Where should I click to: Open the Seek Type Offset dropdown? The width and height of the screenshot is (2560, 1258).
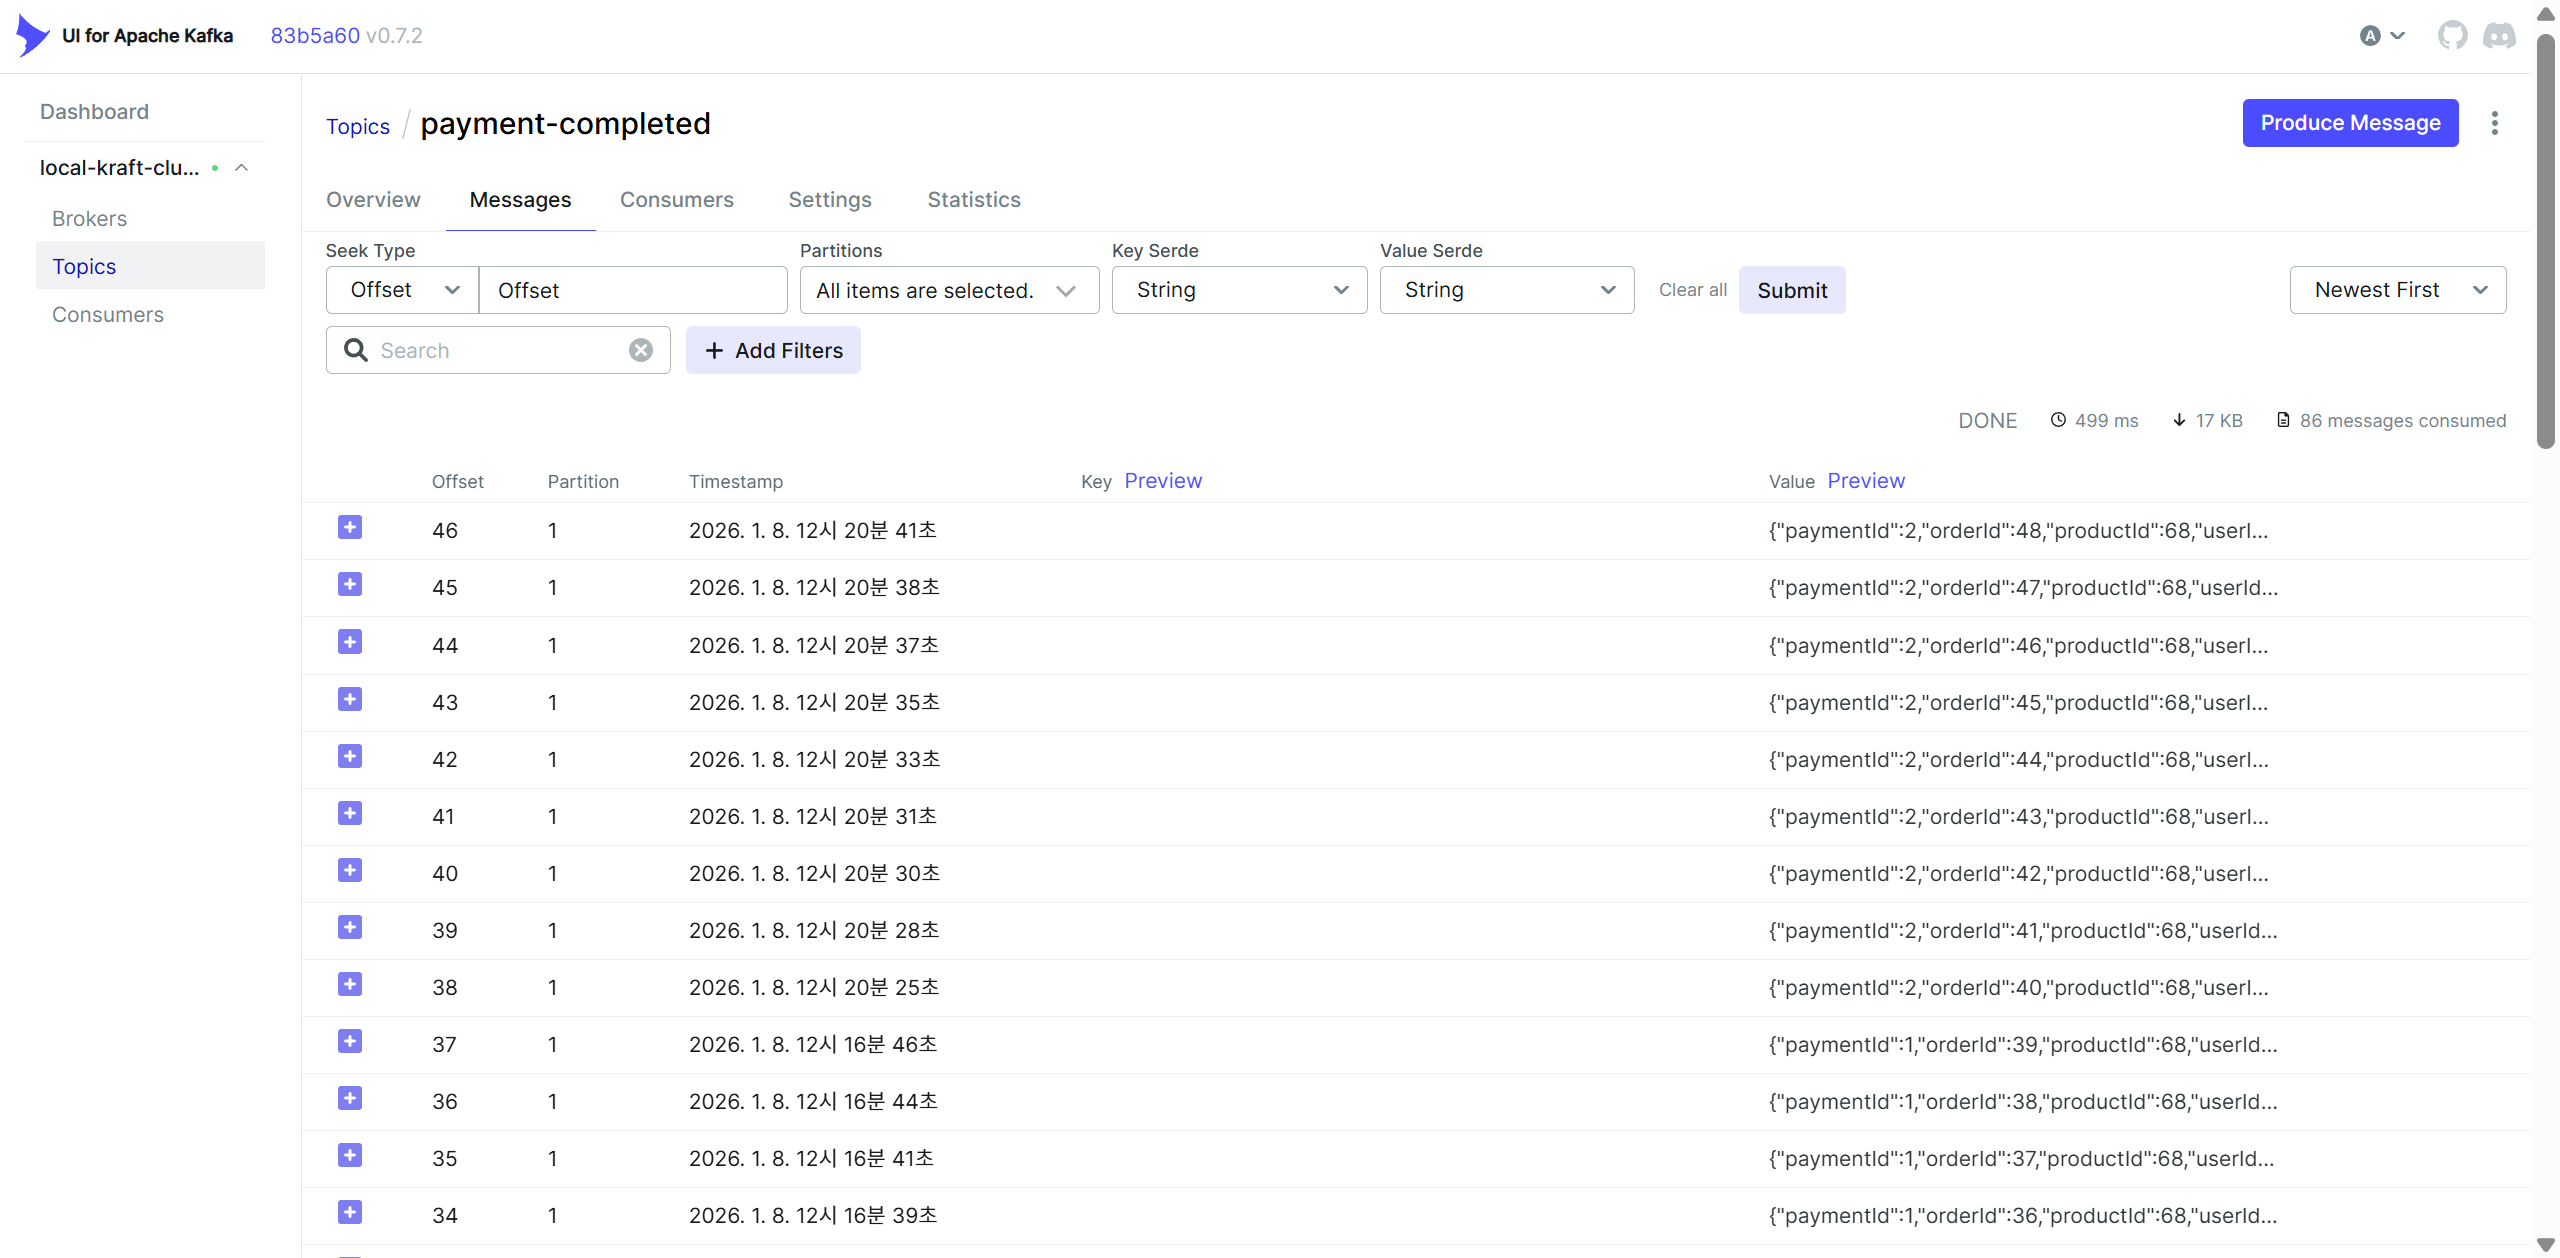pyautogui.click(x=402, y=290)
